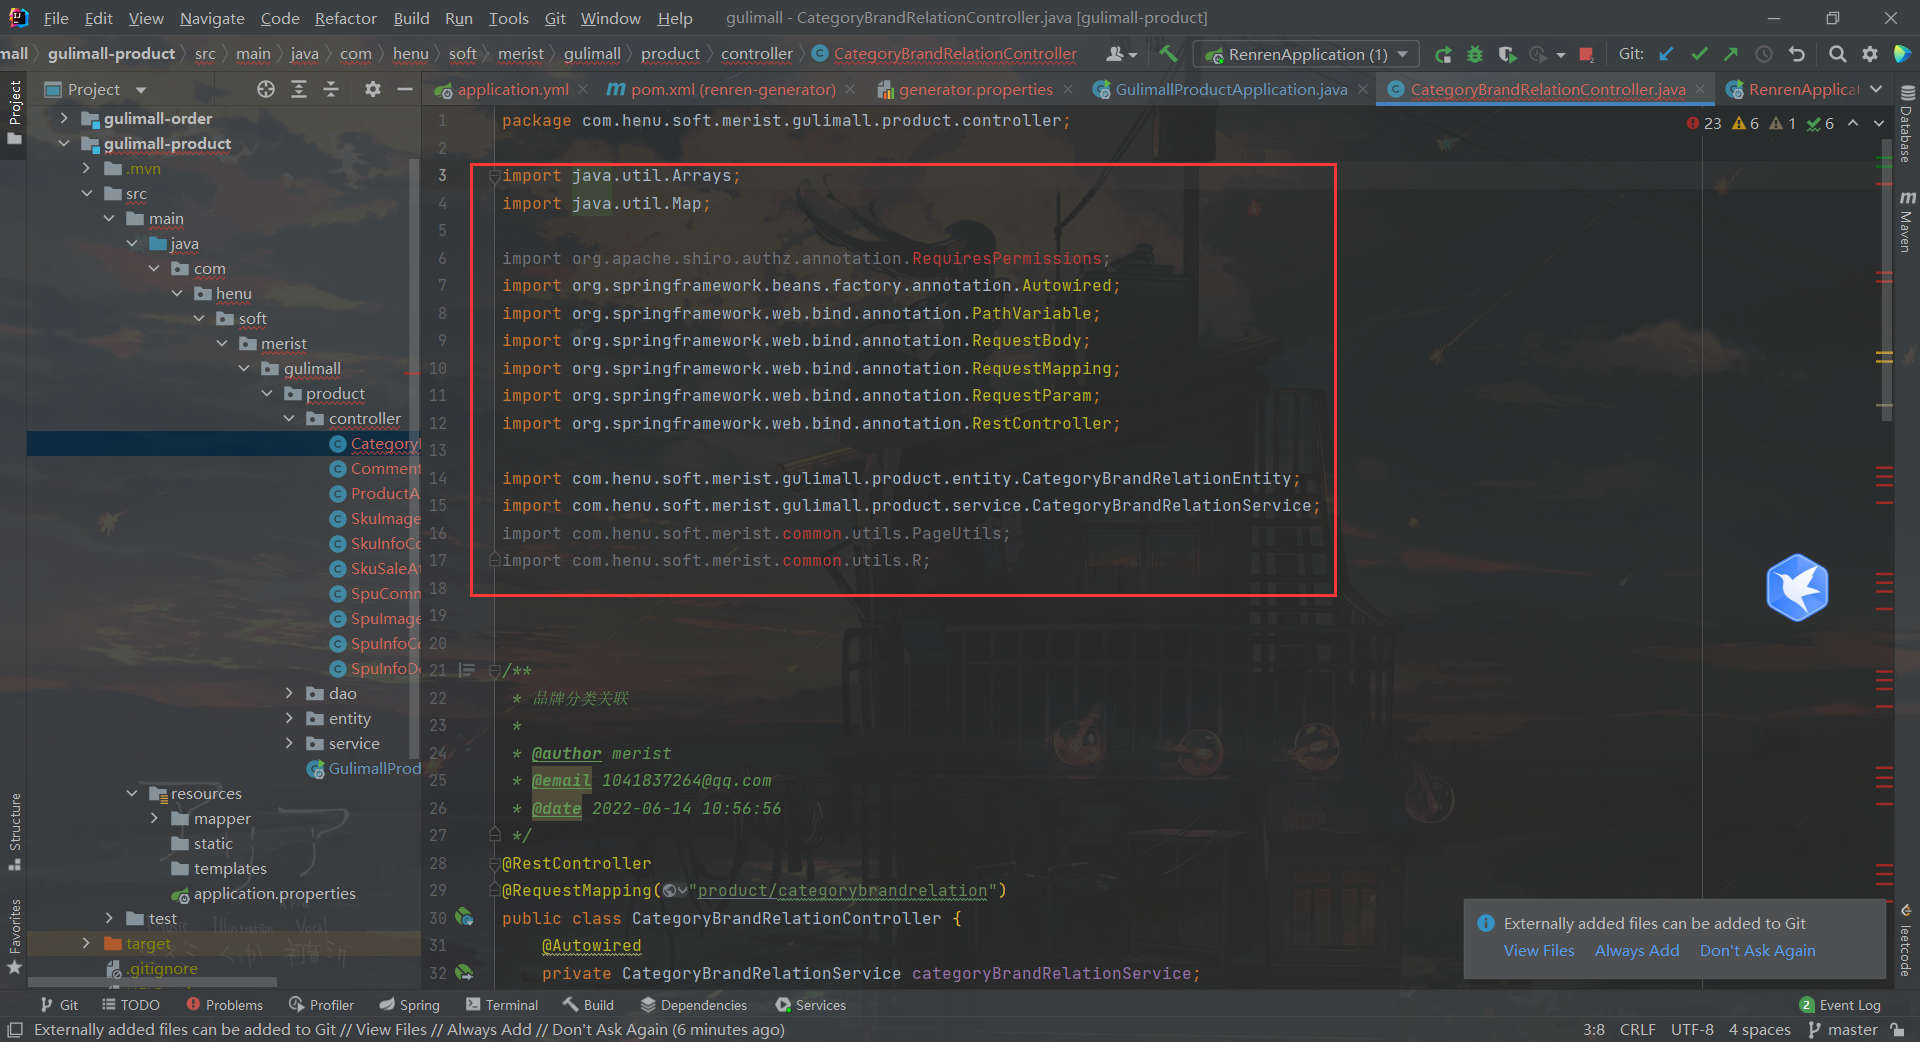
Task: Open the Terminal tool window
Action: point(502,1005)
